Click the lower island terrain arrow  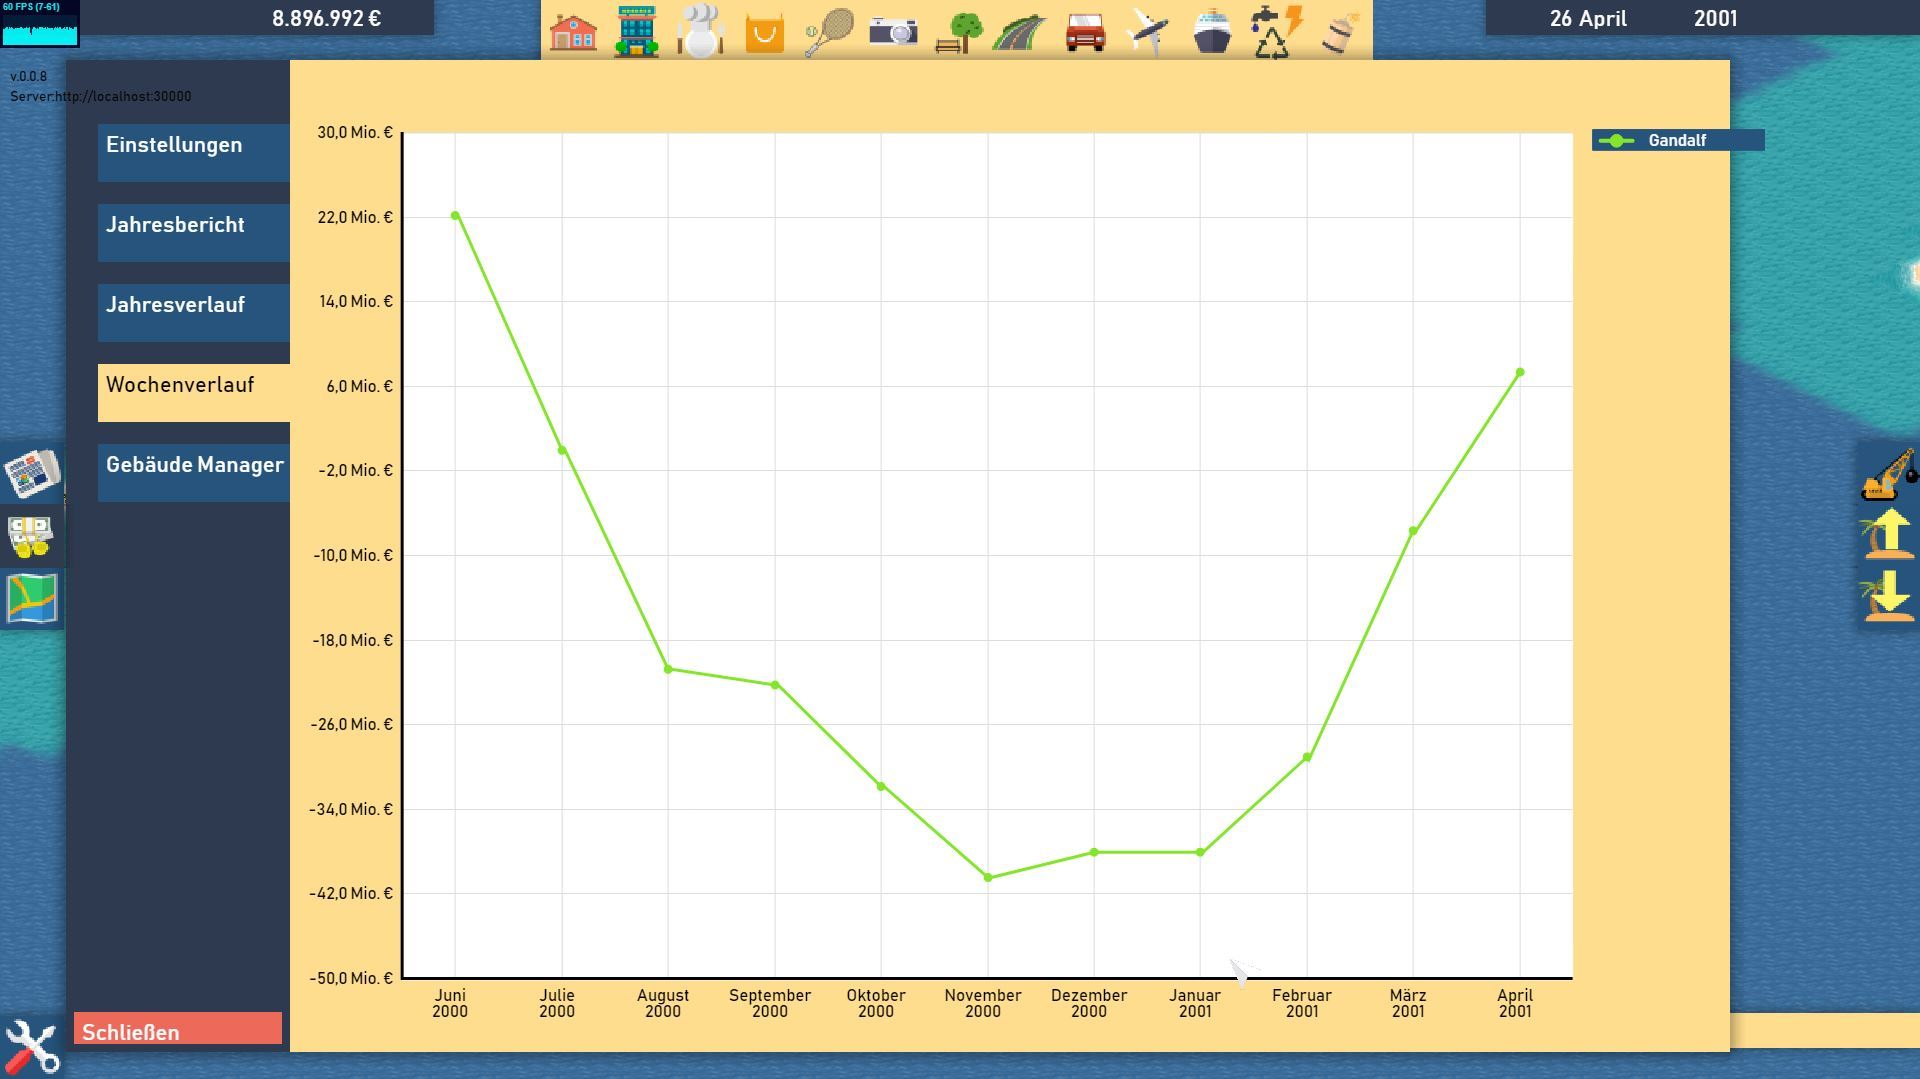[x=1888, y=597]
